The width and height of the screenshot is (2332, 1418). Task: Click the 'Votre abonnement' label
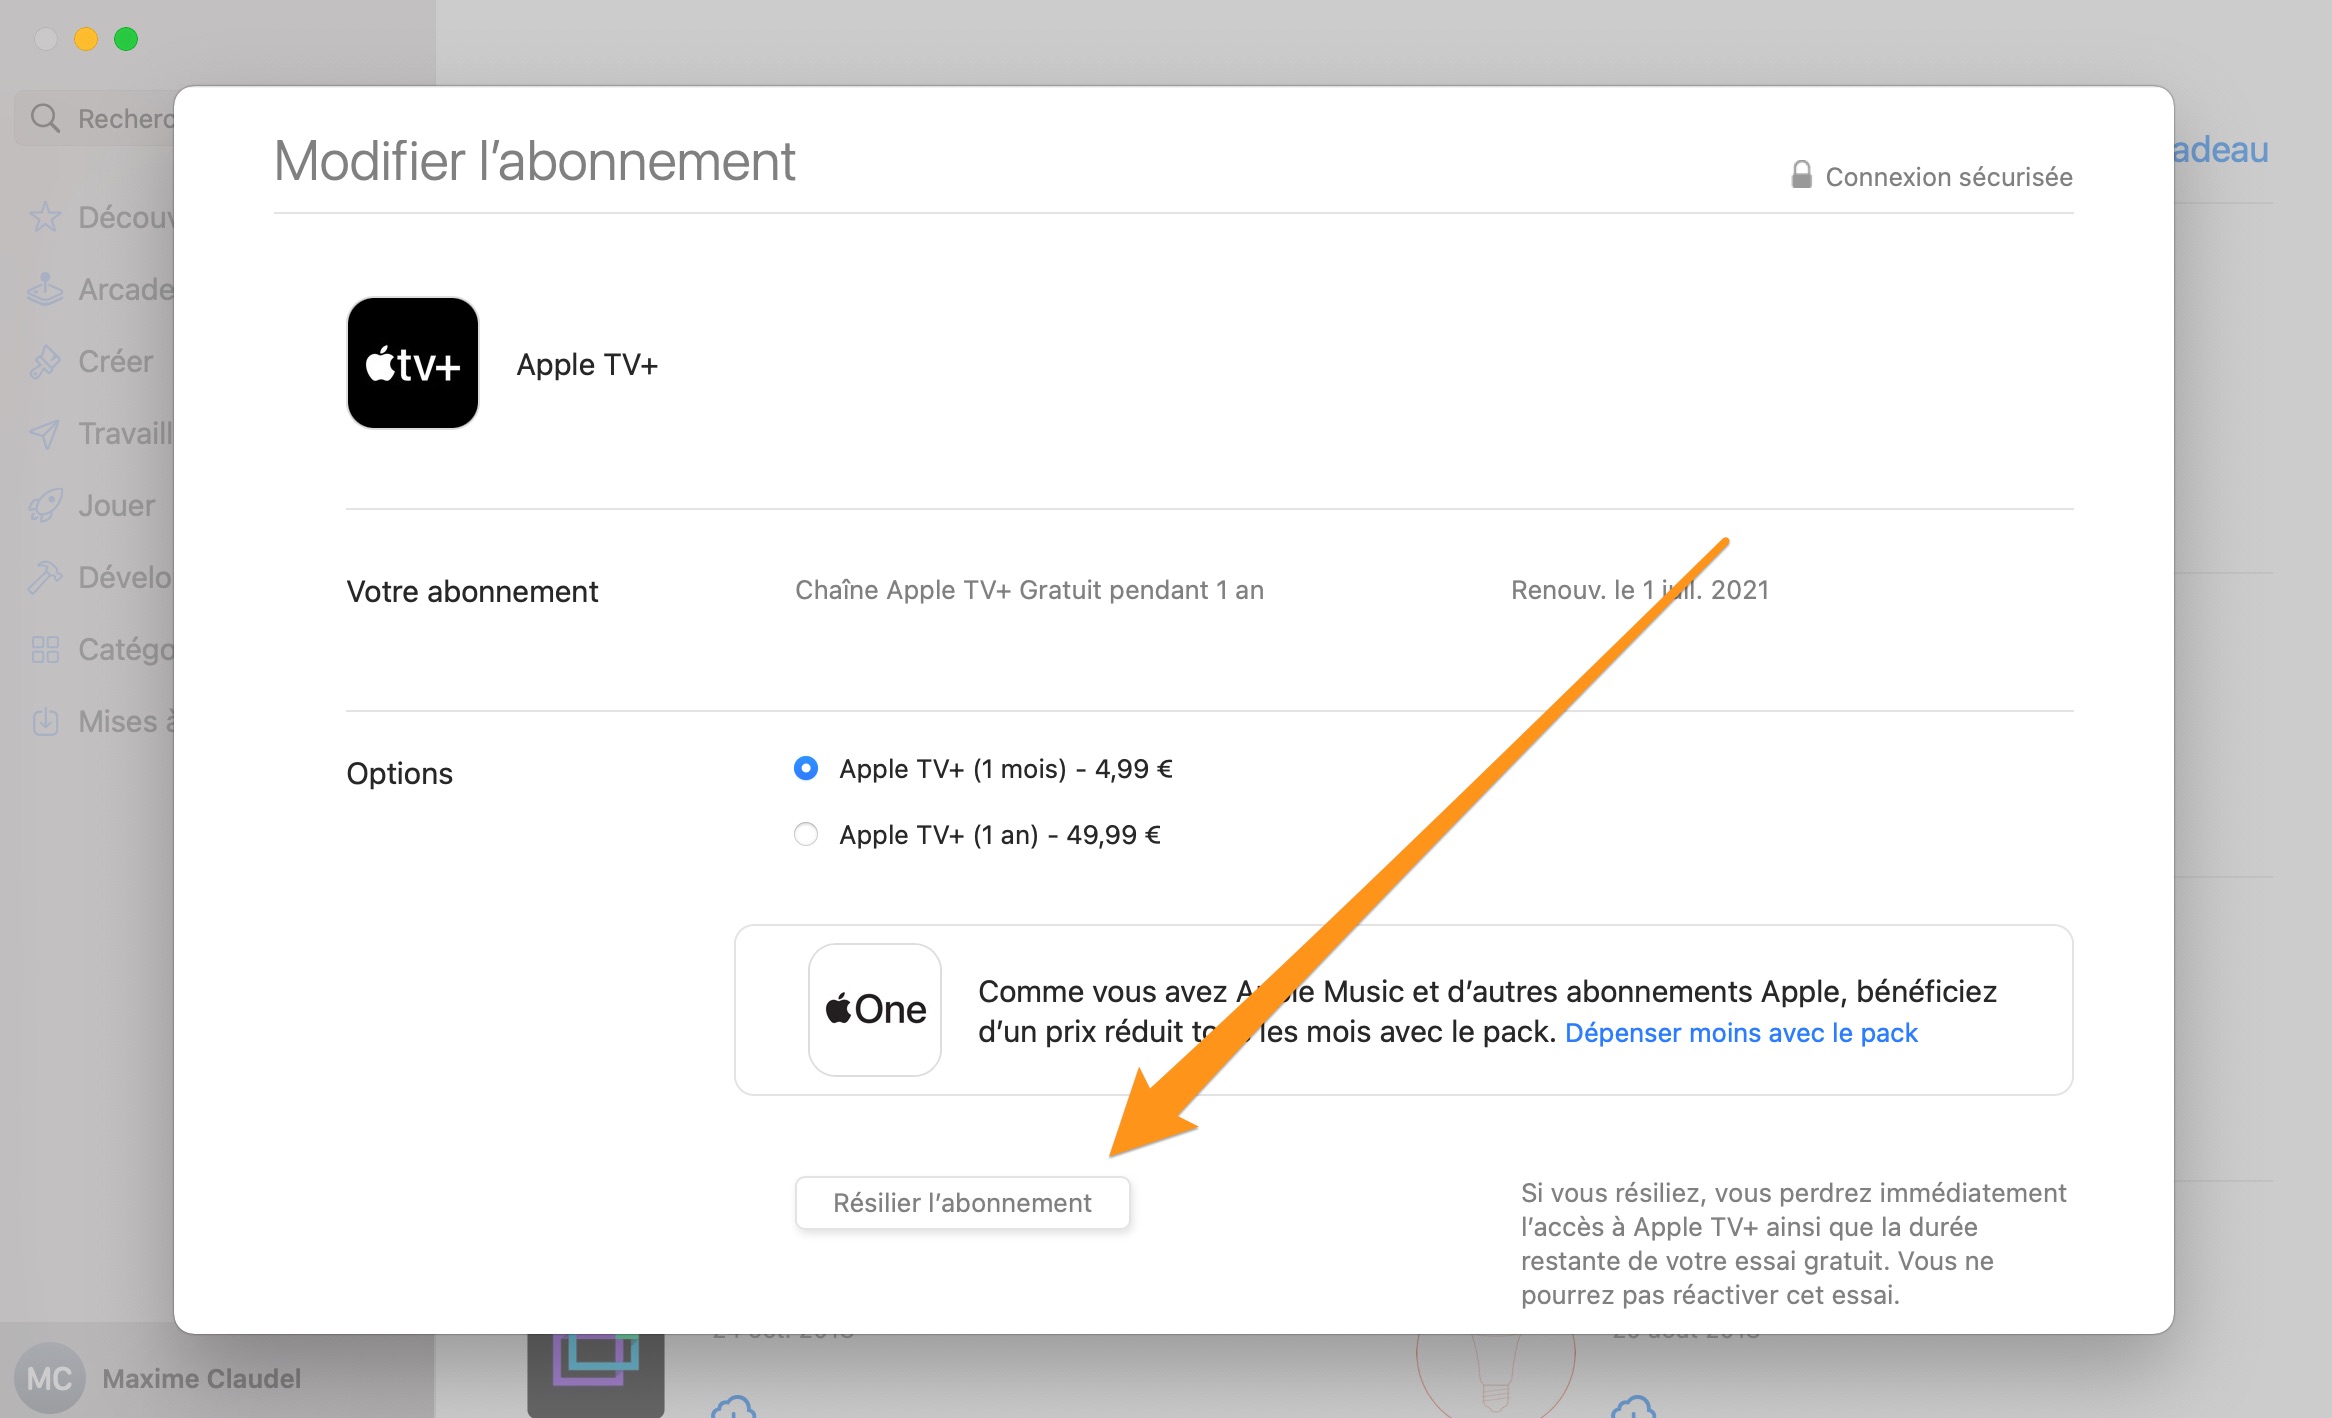point(472,591)
